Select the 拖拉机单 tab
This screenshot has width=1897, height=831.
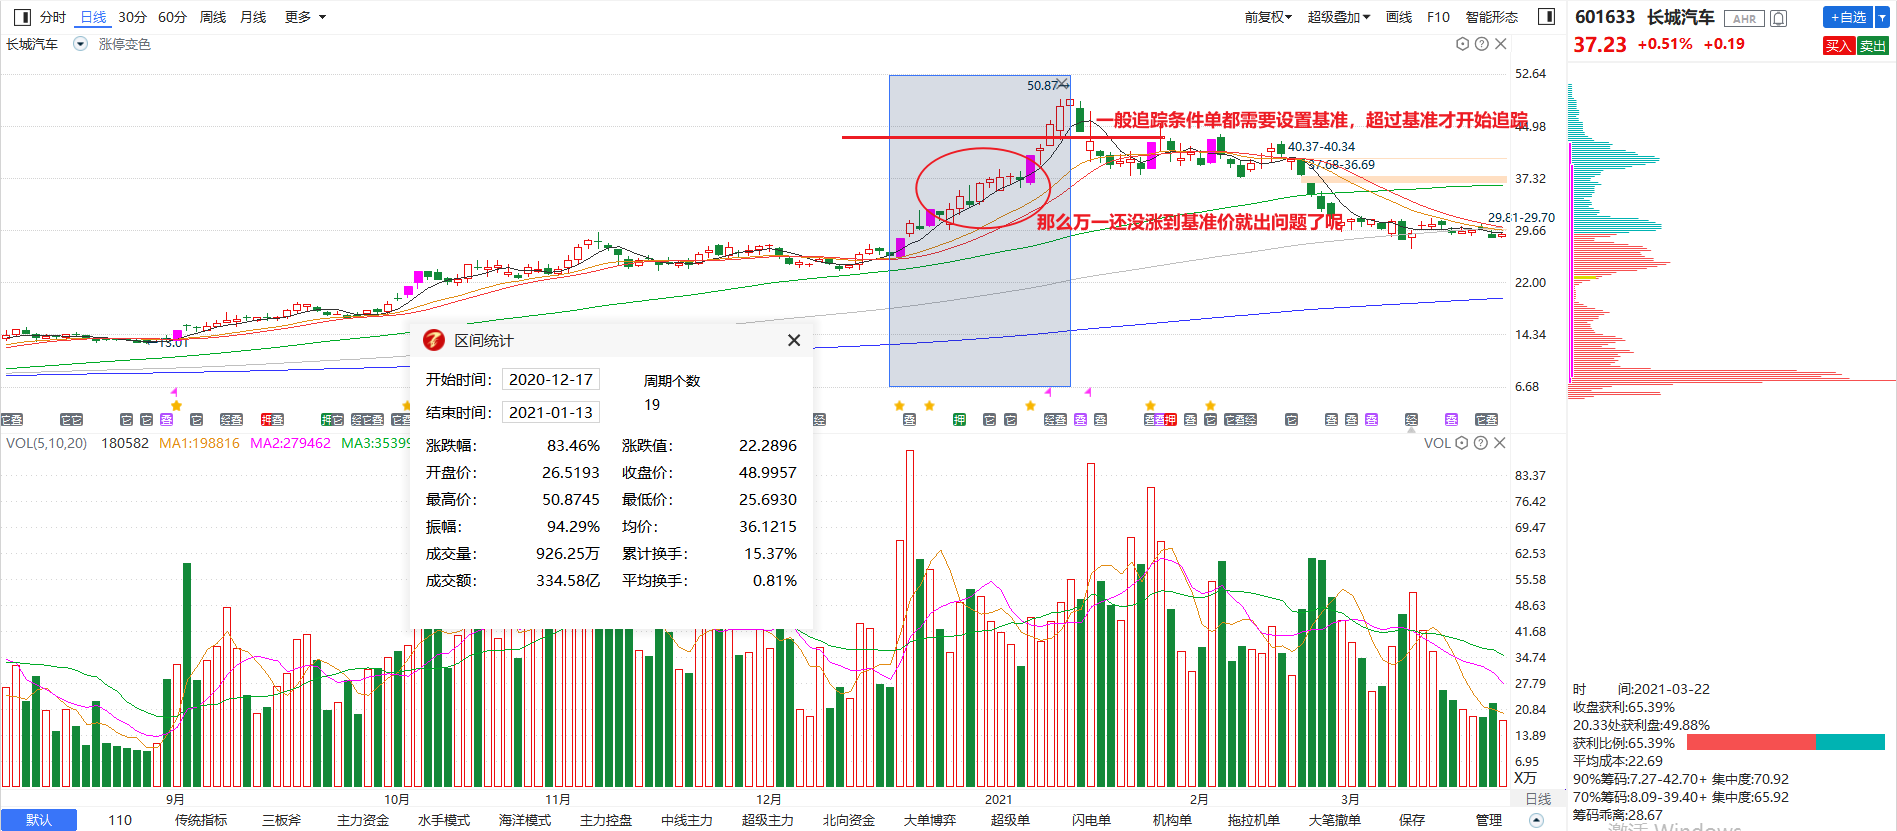tap(1254, 820)
